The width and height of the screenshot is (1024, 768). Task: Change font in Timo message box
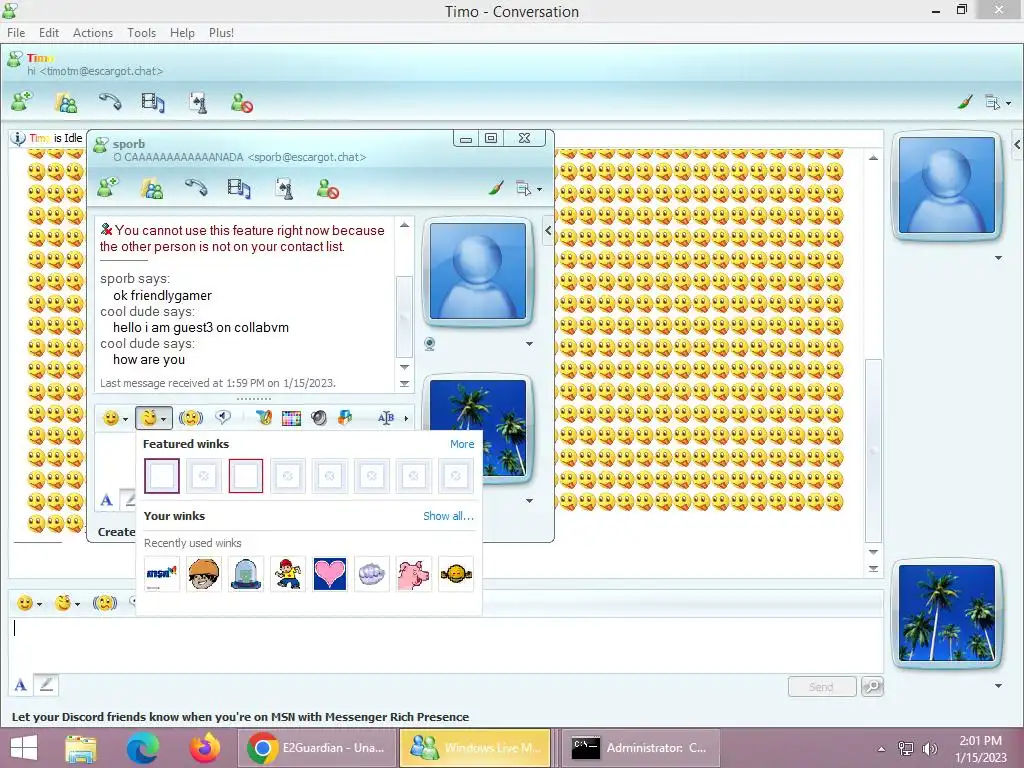click(x=20, y=685)
